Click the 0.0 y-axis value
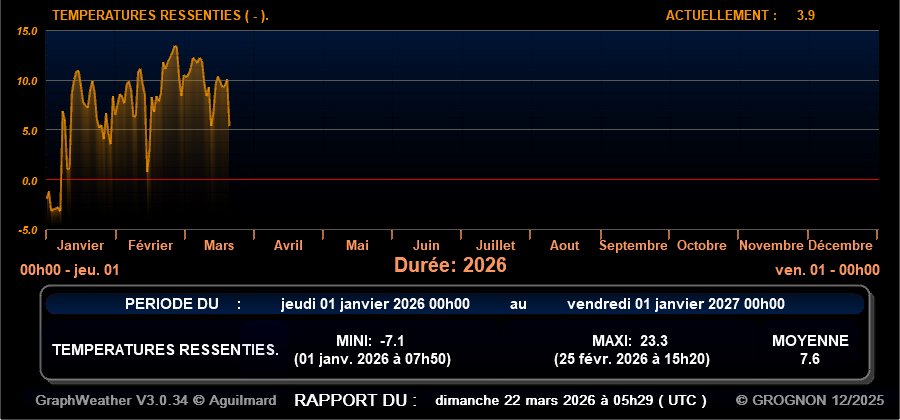The width and height of the screenshot is (900, 420). (30, 180)
